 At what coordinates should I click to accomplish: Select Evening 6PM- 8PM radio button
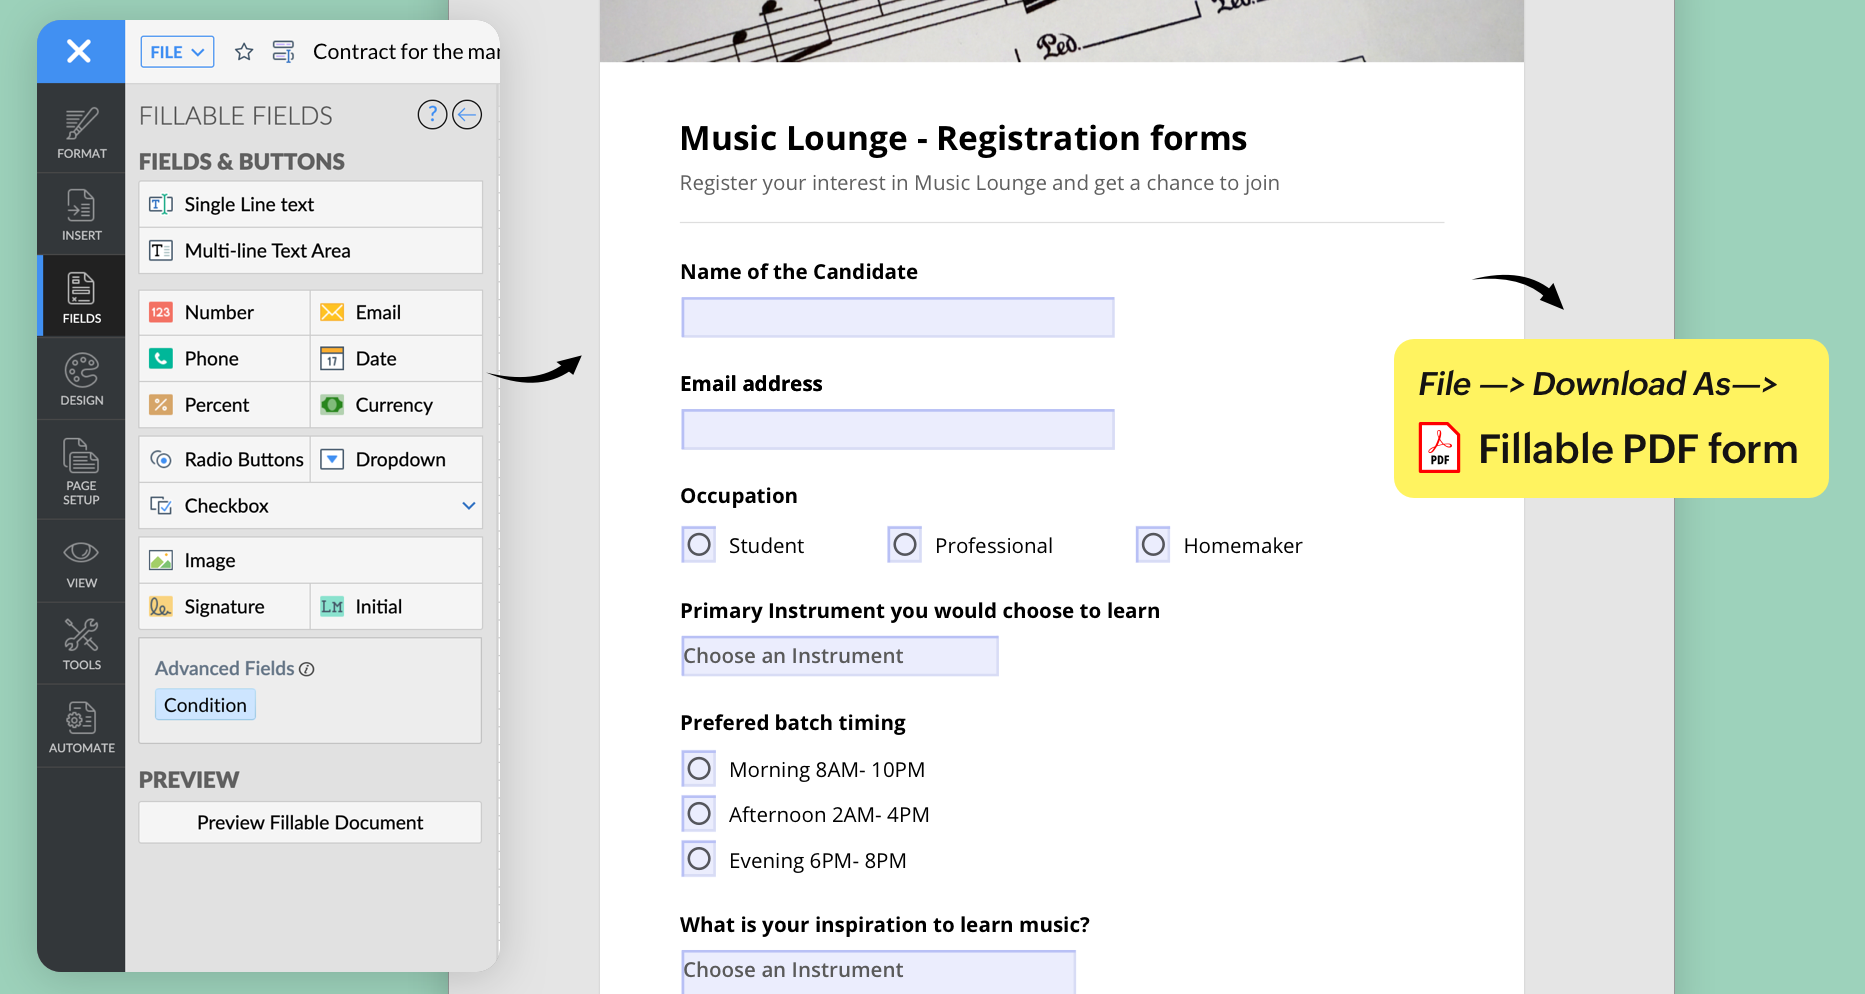pyautogui.click(x=699, y=859)
